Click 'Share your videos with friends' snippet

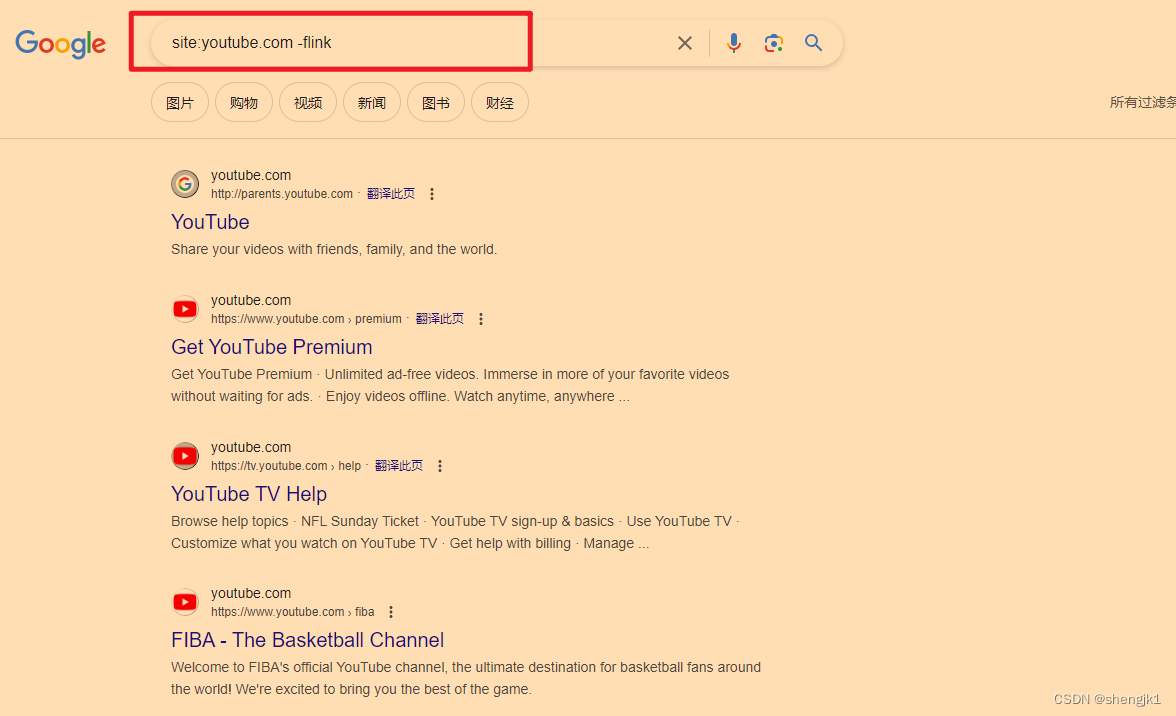pyautogui.click(x=334, y=250)
